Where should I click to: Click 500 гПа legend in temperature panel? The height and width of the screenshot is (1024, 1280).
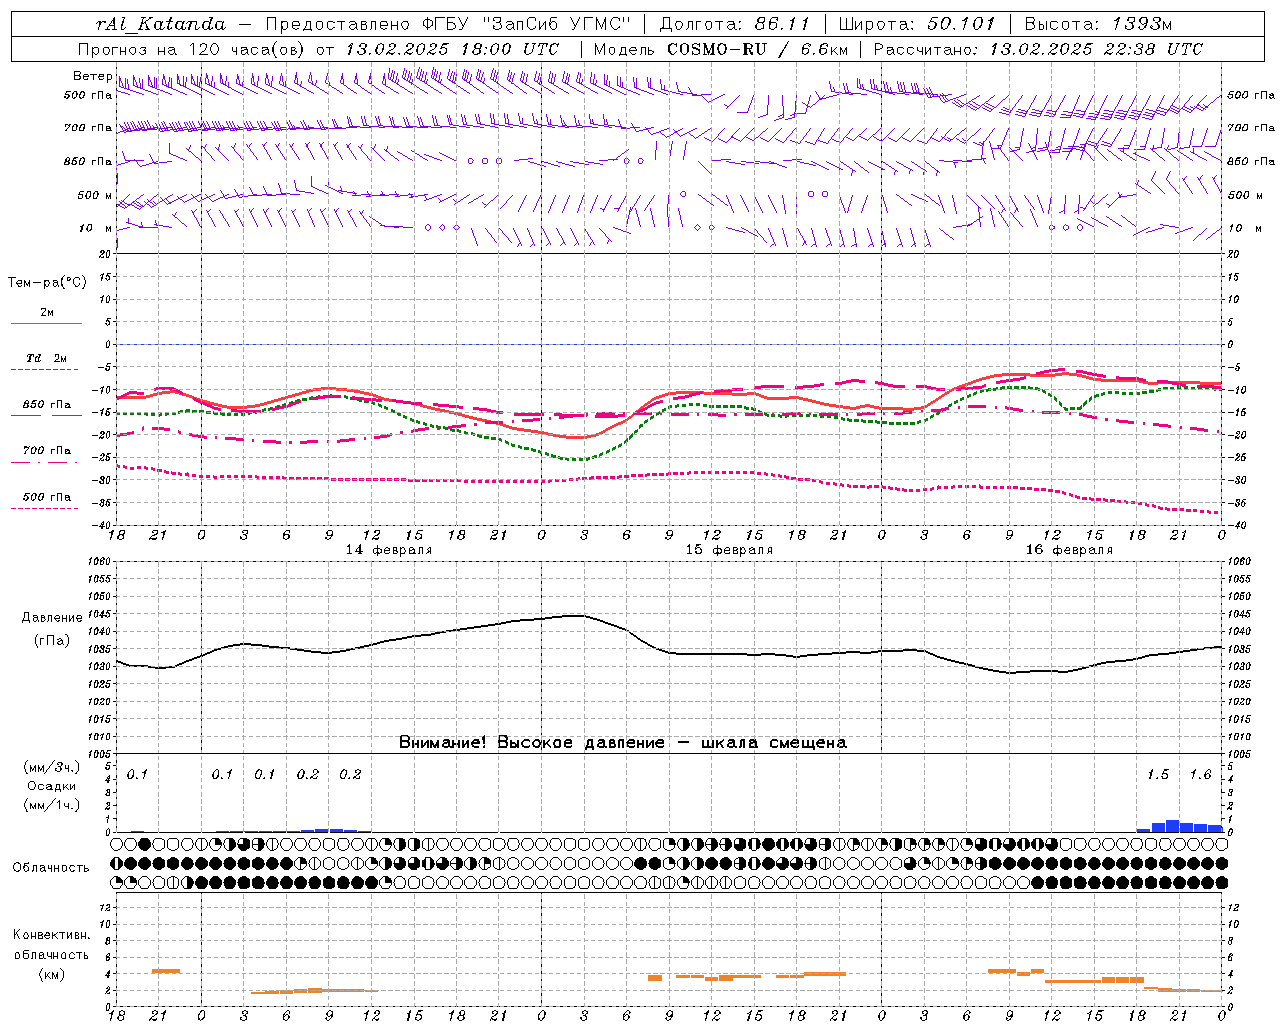click(46, 500)
